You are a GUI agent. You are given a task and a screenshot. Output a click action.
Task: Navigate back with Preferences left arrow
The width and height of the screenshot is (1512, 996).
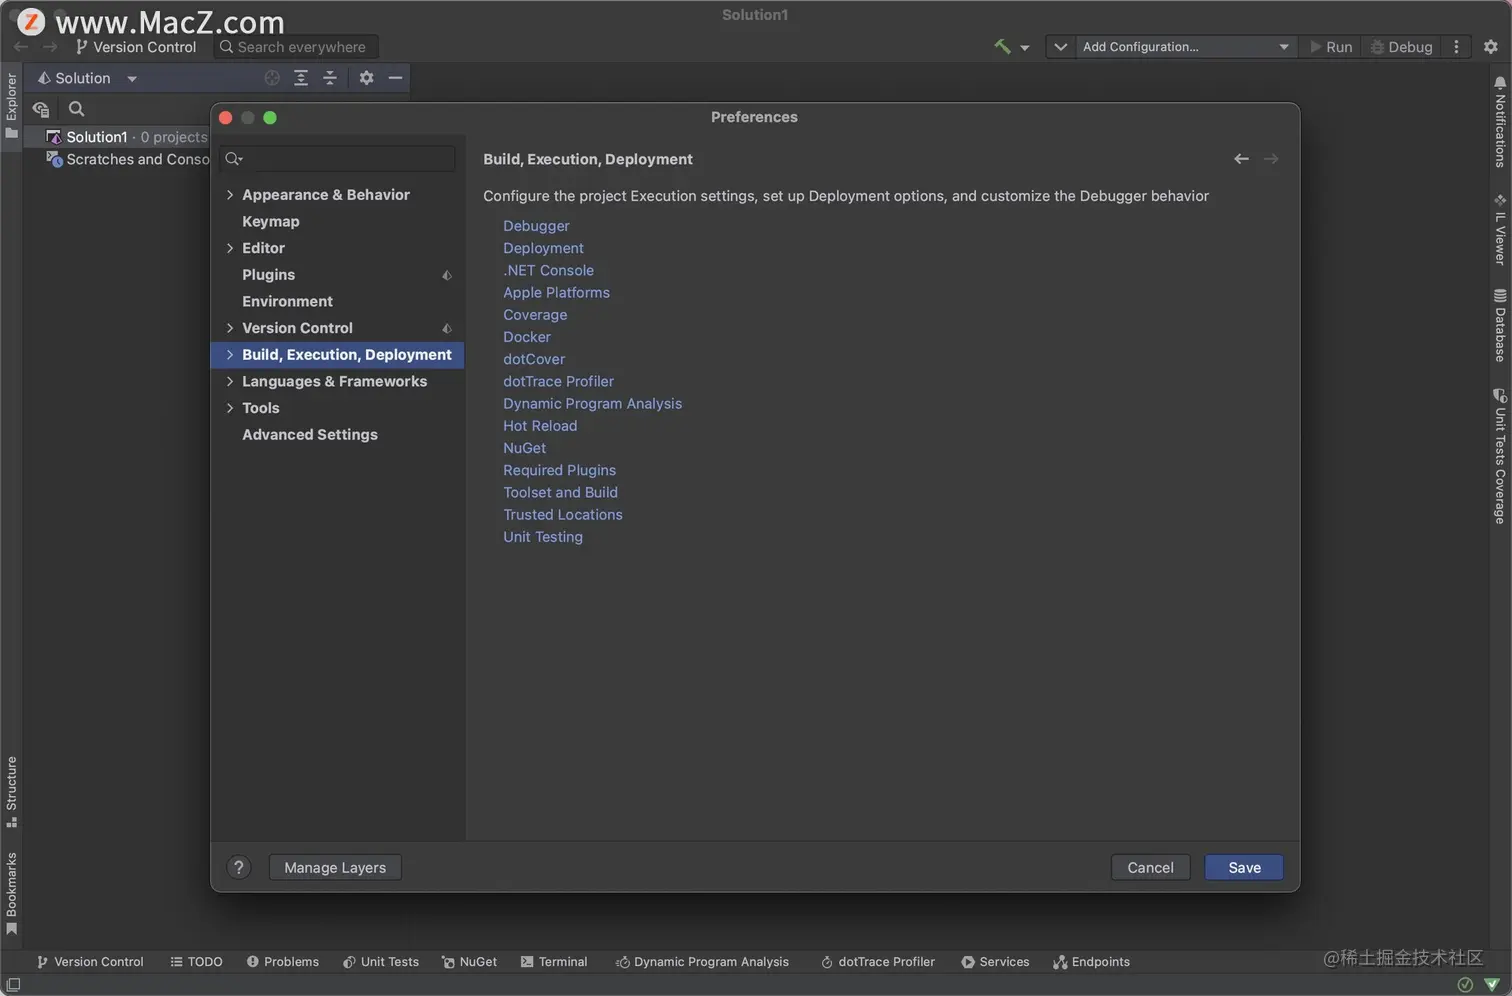(1241, 159)
